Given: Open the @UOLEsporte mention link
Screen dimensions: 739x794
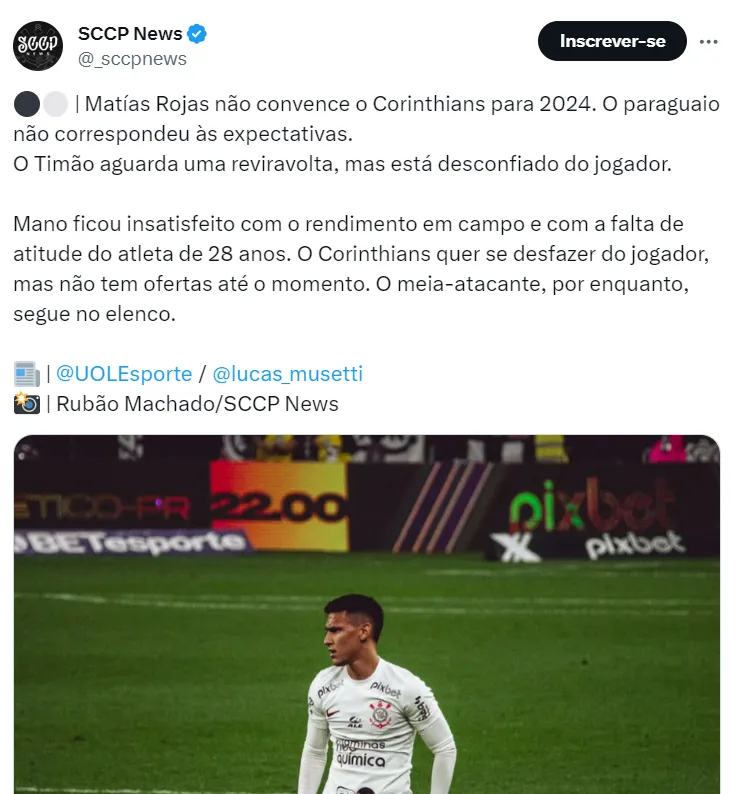Looking at the screenshot, I should 124,374.
